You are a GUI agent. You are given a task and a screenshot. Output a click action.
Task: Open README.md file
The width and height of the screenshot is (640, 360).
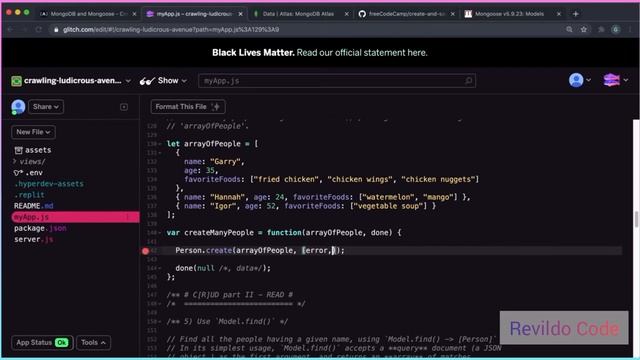[33, 206]
